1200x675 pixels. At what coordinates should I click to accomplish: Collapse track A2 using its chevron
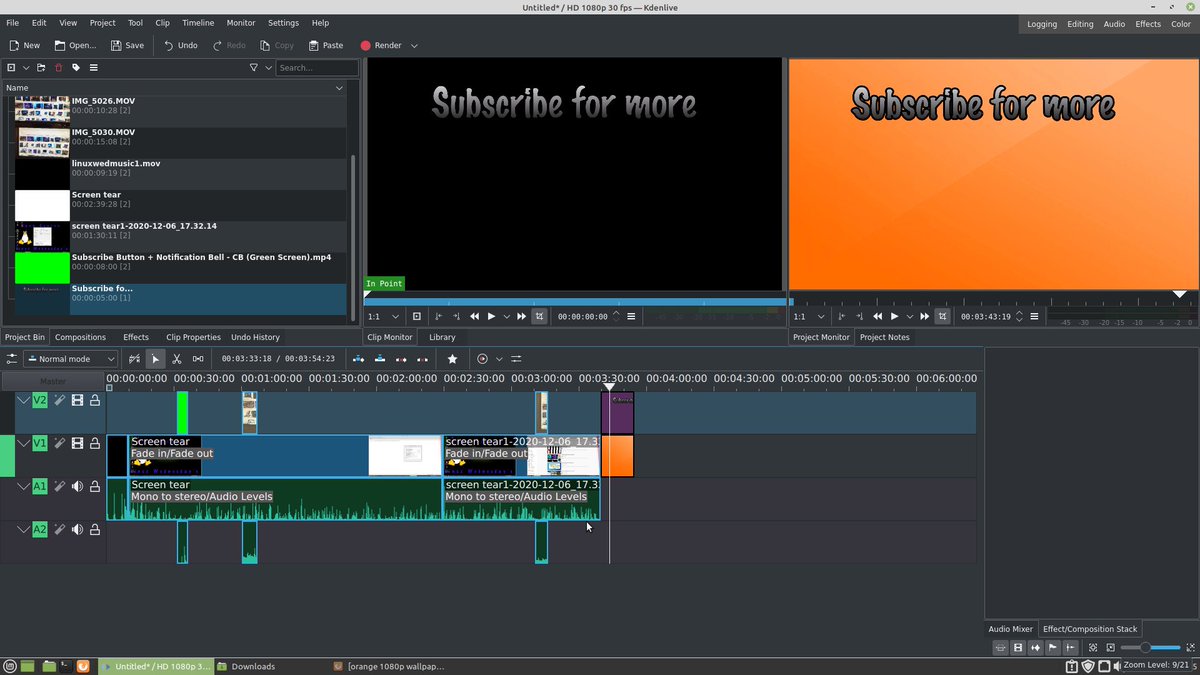click(23, 529)
